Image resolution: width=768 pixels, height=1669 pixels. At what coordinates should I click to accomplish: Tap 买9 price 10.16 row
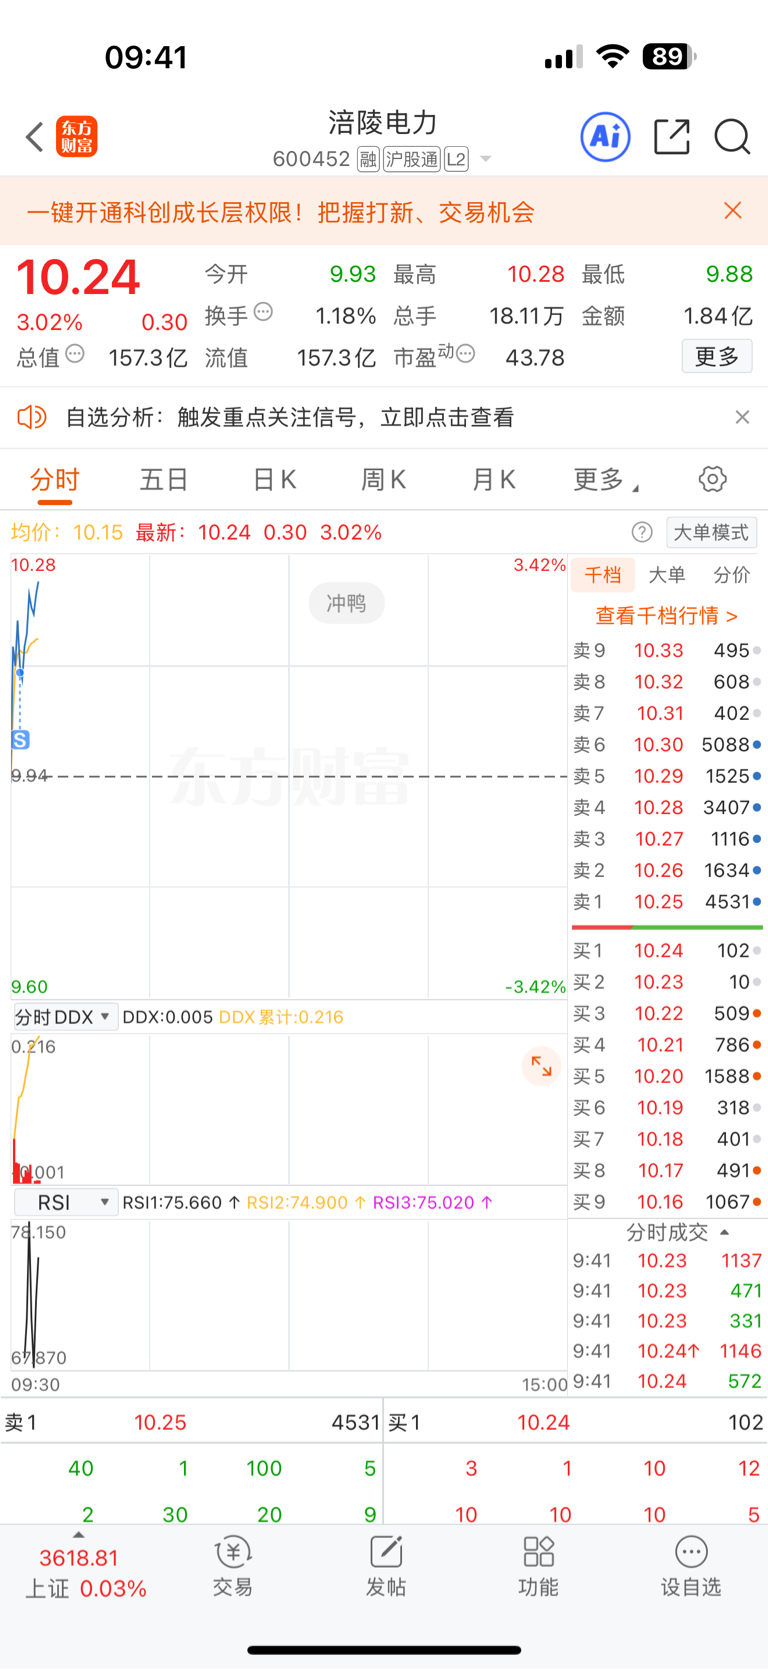click(667, 1201)
